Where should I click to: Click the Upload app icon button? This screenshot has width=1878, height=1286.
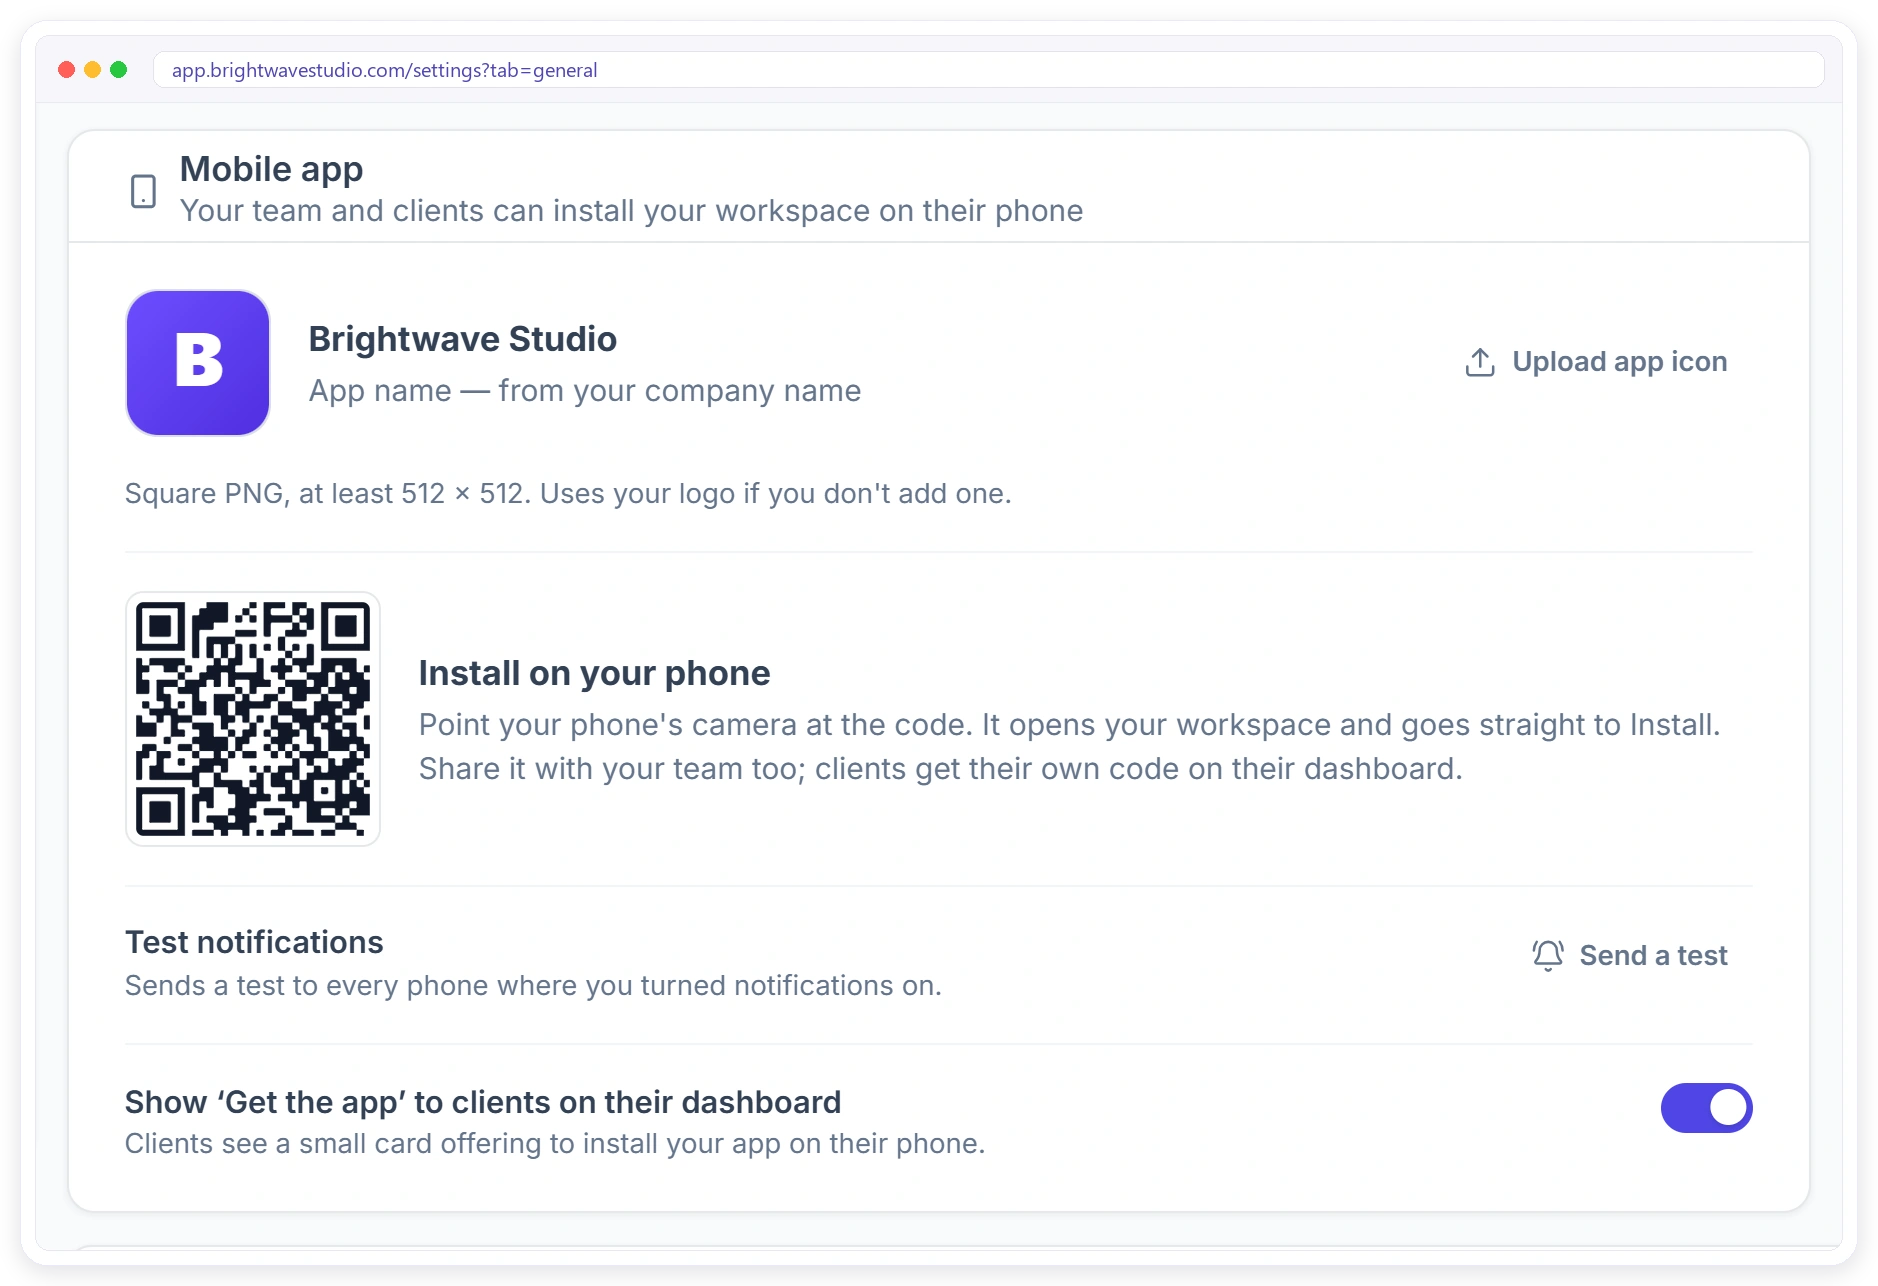click(x=1596, y=362)
